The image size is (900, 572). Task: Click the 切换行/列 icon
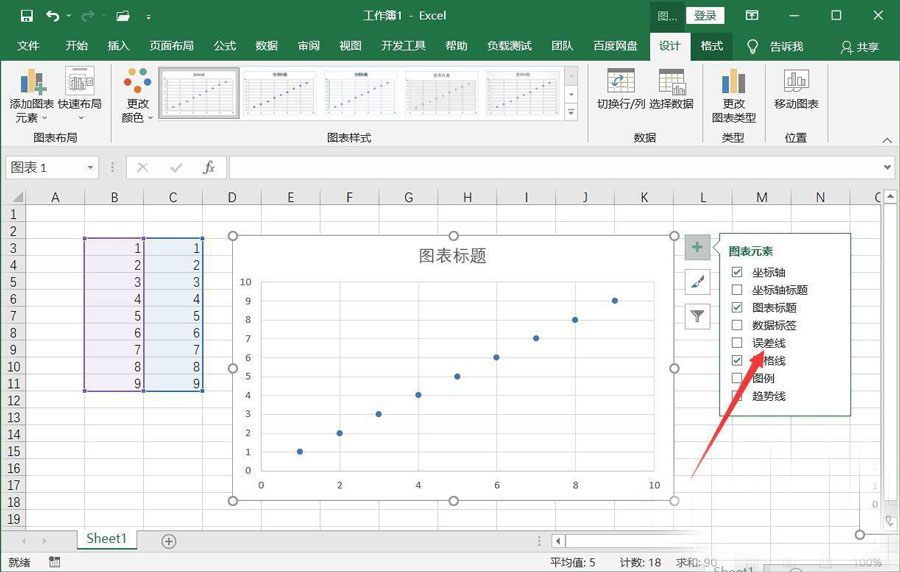(620, 83)
